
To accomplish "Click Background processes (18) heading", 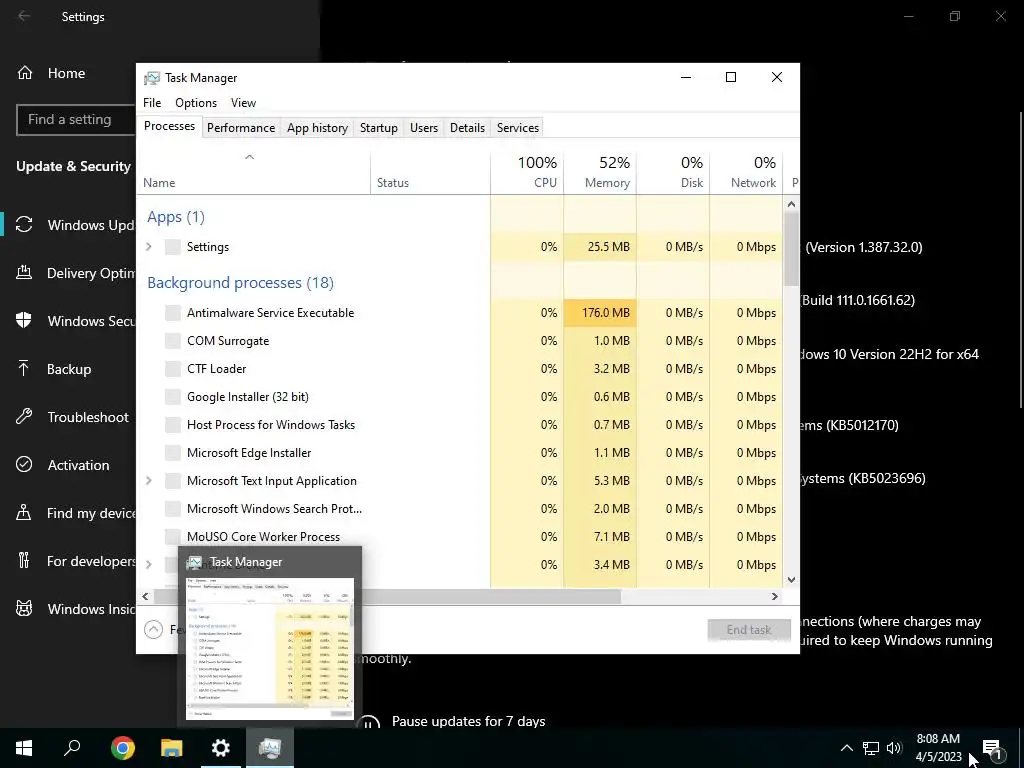I will pyautogui.click(x=240, y=283).
